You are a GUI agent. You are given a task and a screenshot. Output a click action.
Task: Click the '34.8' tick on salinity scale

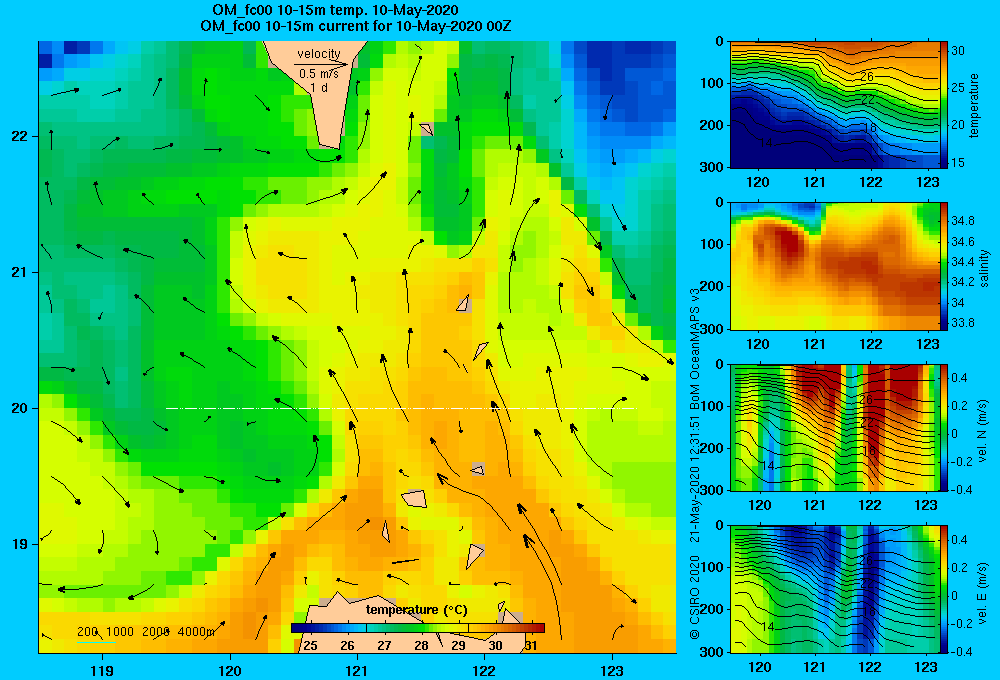963,221
